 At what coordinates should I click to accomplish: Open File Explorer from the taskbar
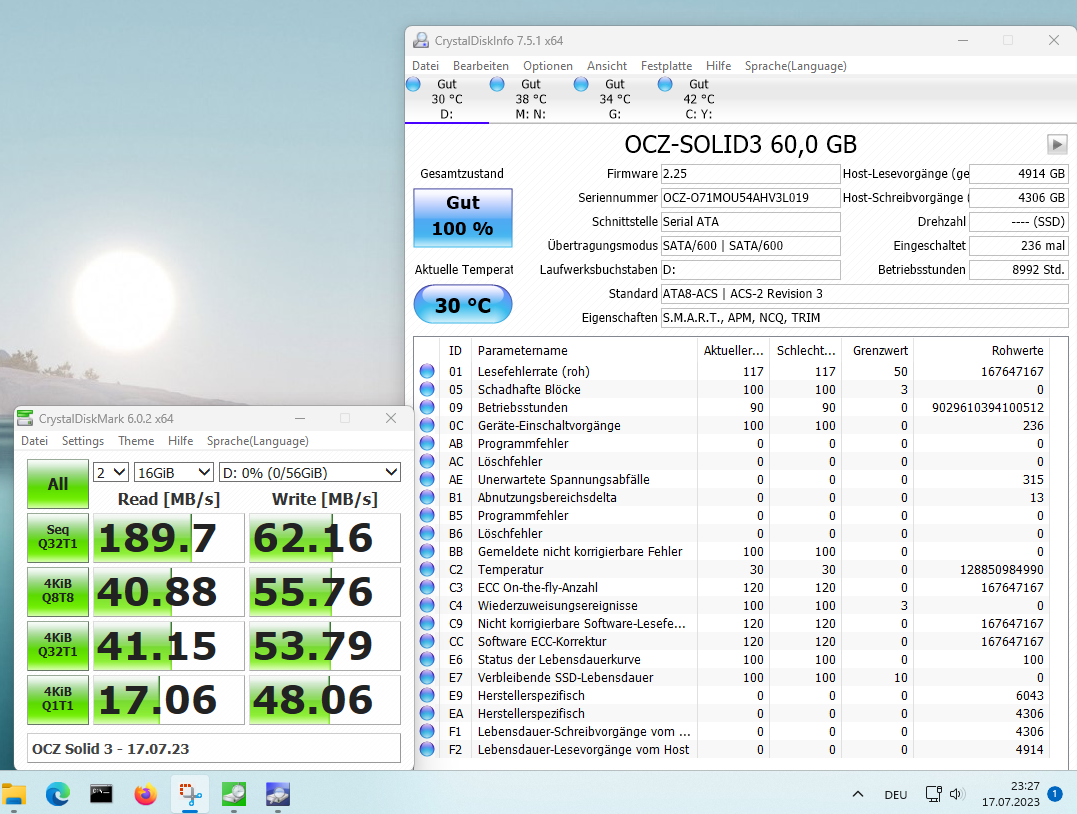pyautogui.click(x=14, y=795)
